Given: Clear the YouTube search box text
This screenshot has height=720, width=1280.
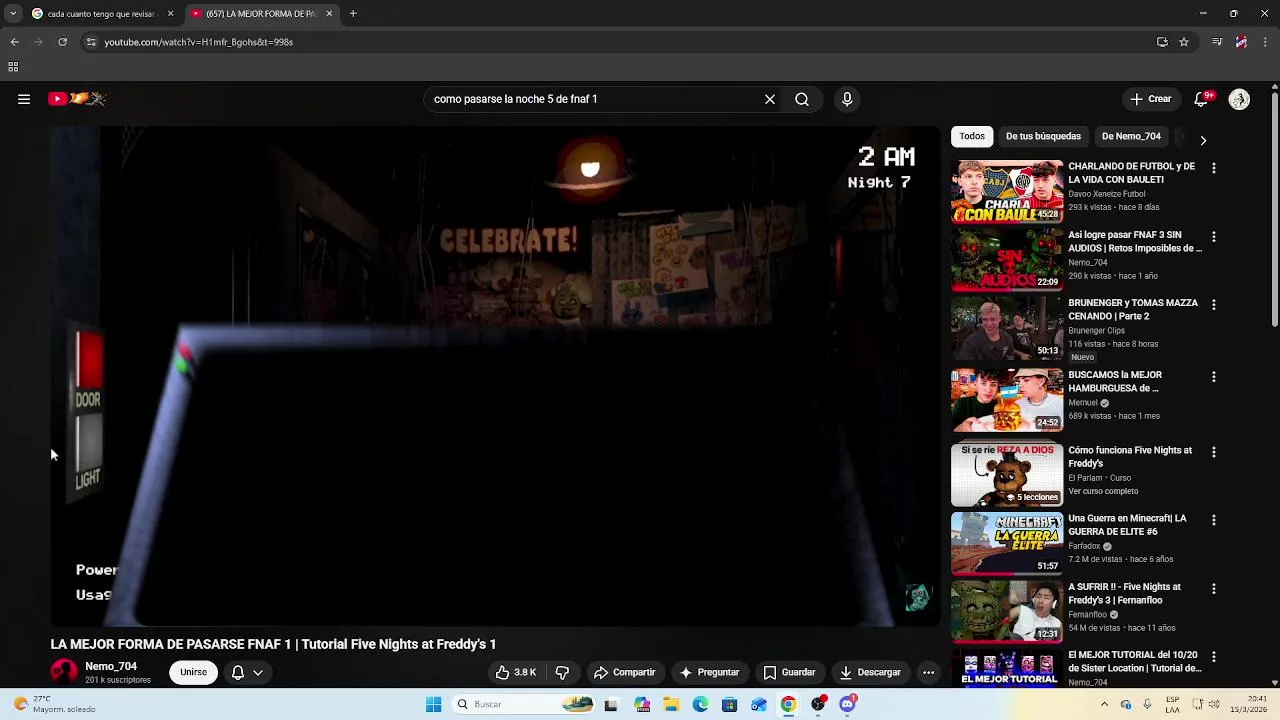Looking at the screenshot, I should 770,99.
